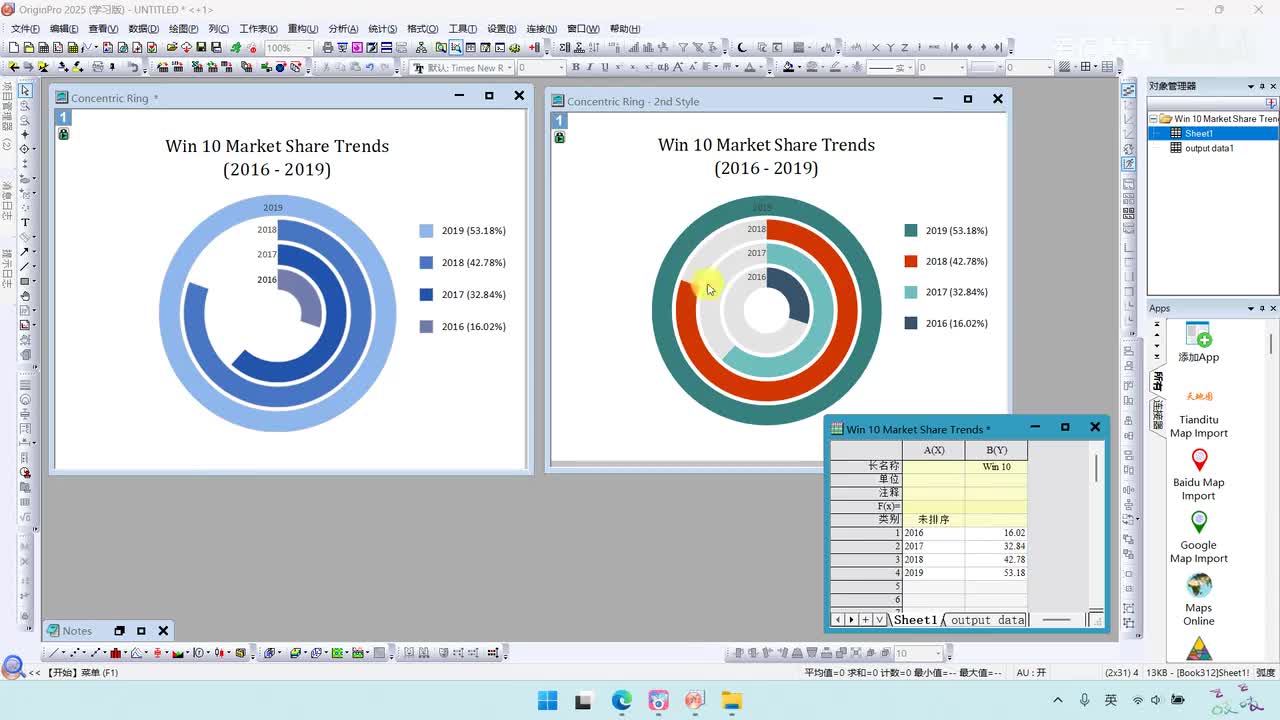Expand the Apps panel options arrow

click(1250, 308)
